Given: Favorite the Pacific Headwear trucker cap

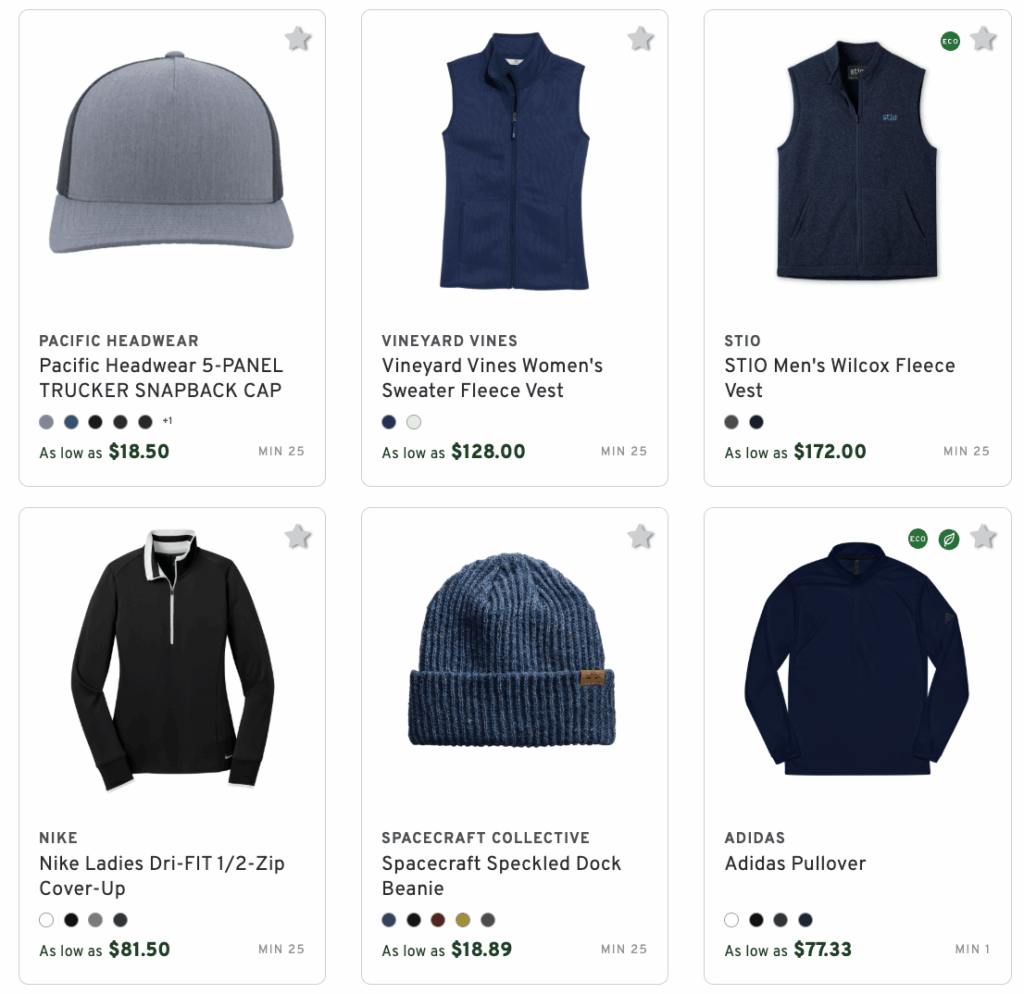Looking at the screenshot, I should pyautogui.click(x=297, y=38).
